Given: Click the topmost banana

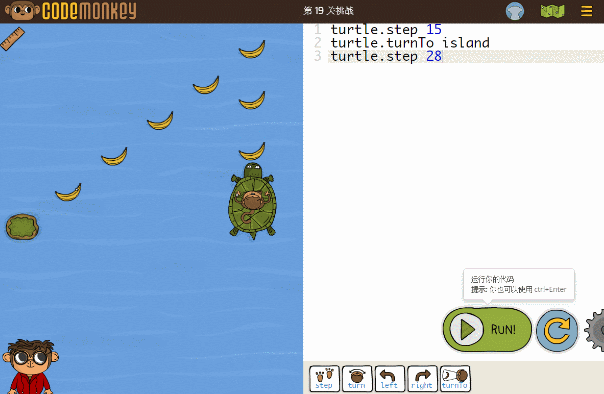Looking at the screenshot, I should point(252,50).
